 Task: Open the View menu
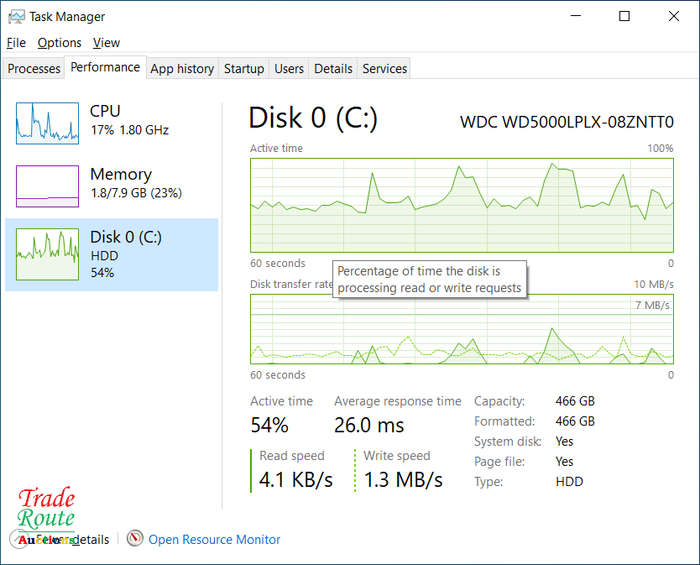106,43
